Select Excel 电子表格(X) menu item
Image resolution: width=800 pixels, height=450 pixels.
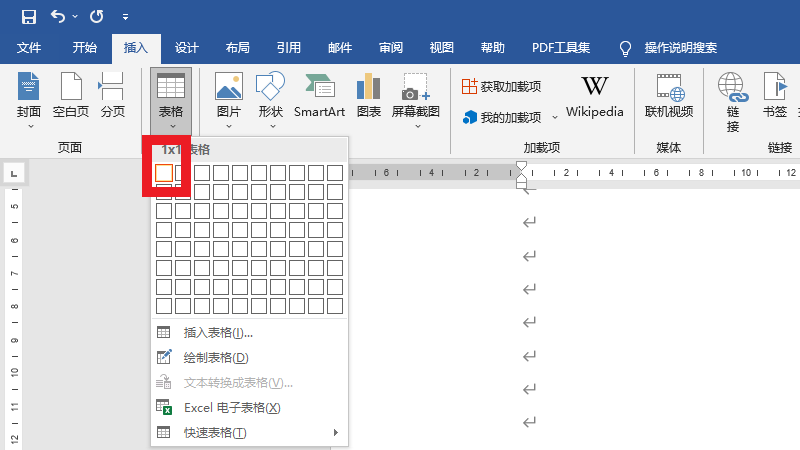pos(249,408)
